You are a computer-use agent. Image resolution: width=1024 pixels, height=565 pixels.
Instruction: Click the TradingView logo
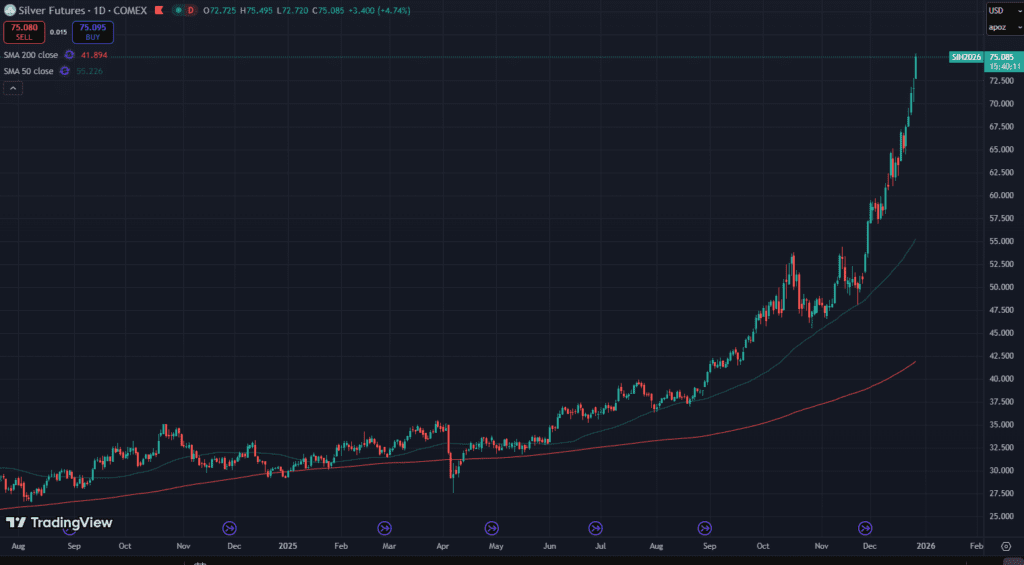point(58,522)
